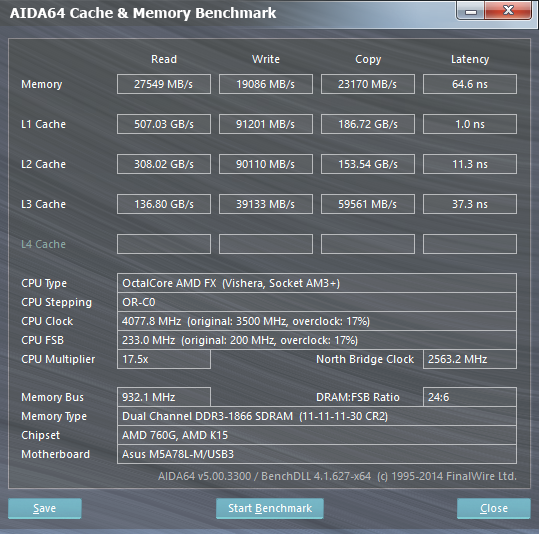539x534 pixels.
Task: Select L3 Cache Write 39133 MB/s
Action: pyautogui.click(x=266, y=204)
